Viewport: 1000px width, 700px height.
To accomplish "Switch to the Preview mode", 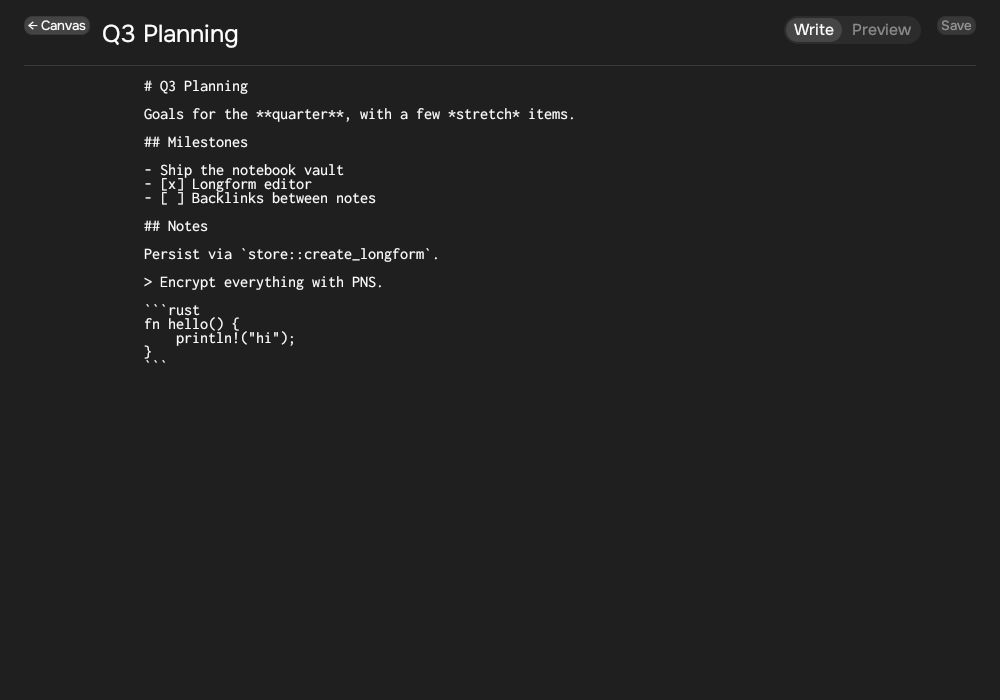I will [x=881, y=30].
